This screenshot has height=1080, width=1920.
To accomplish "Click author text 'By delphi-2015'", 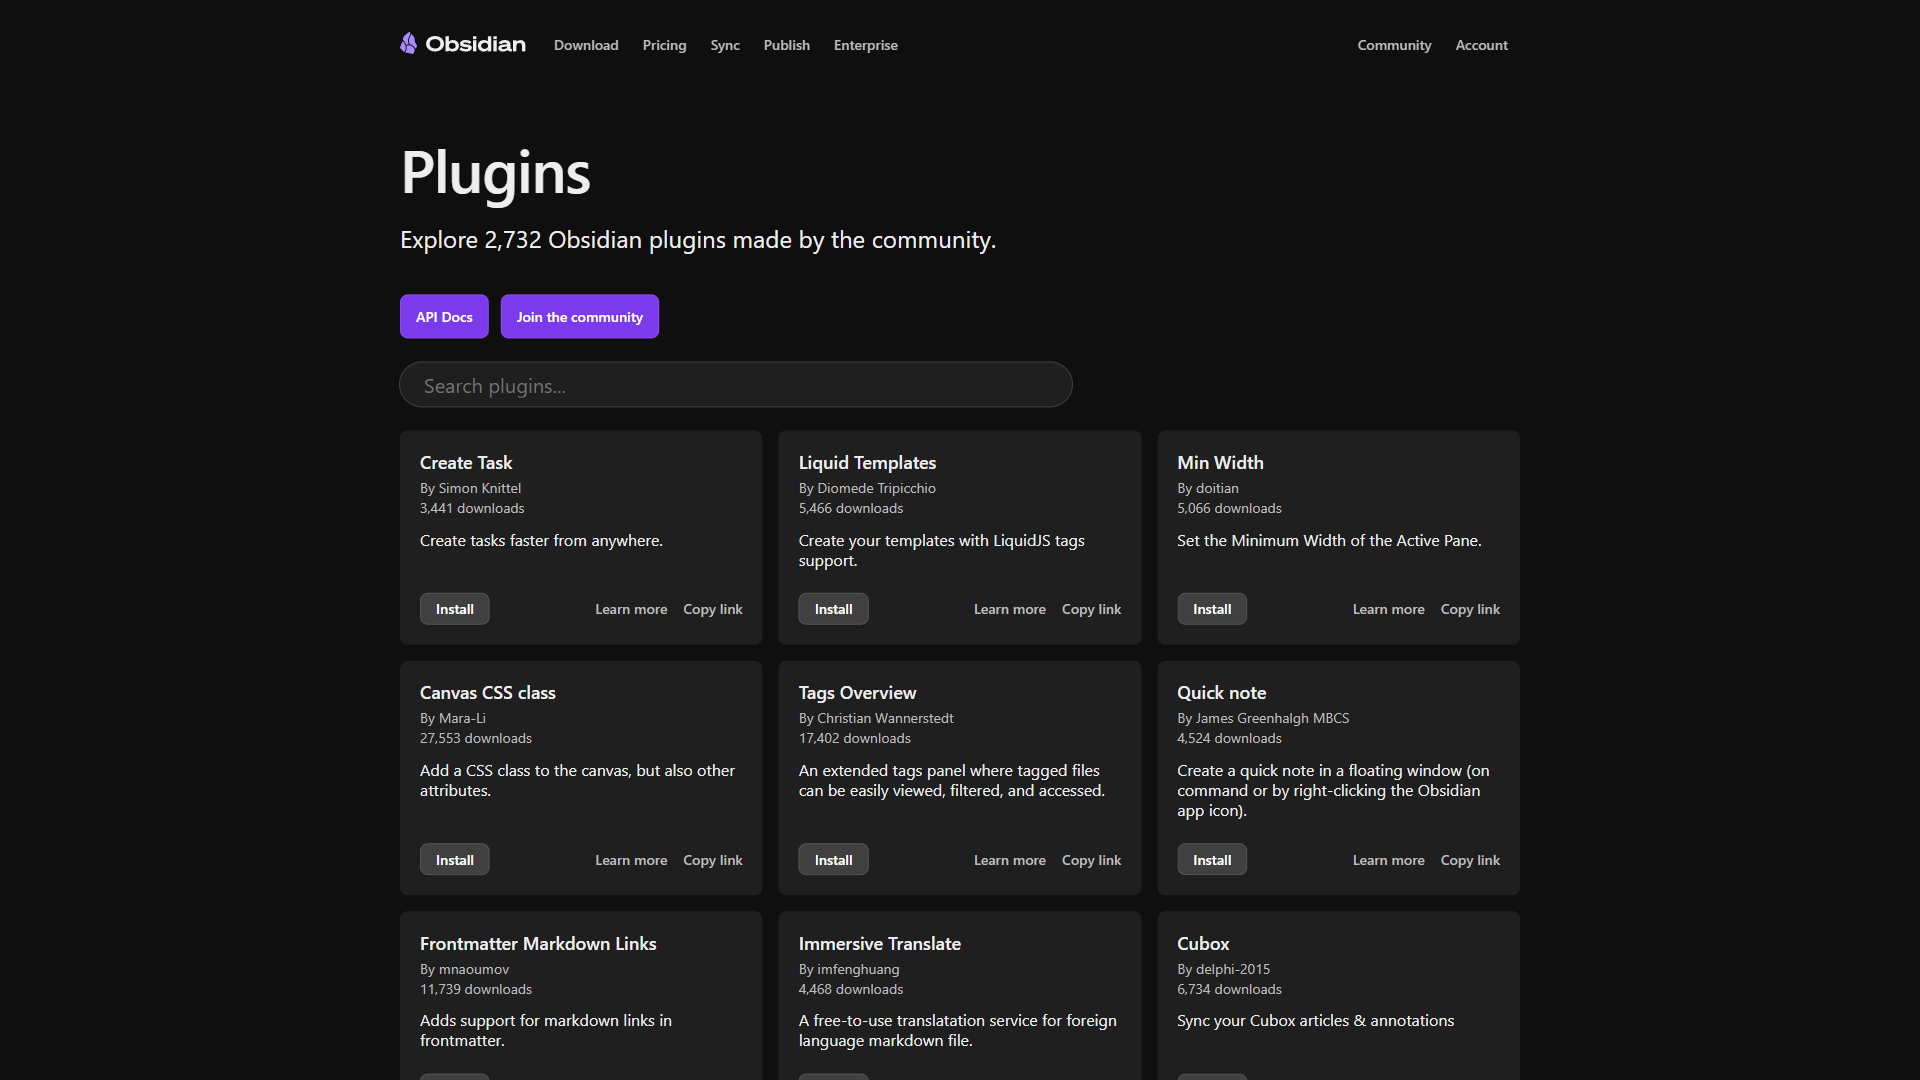I will [1223, 969].
